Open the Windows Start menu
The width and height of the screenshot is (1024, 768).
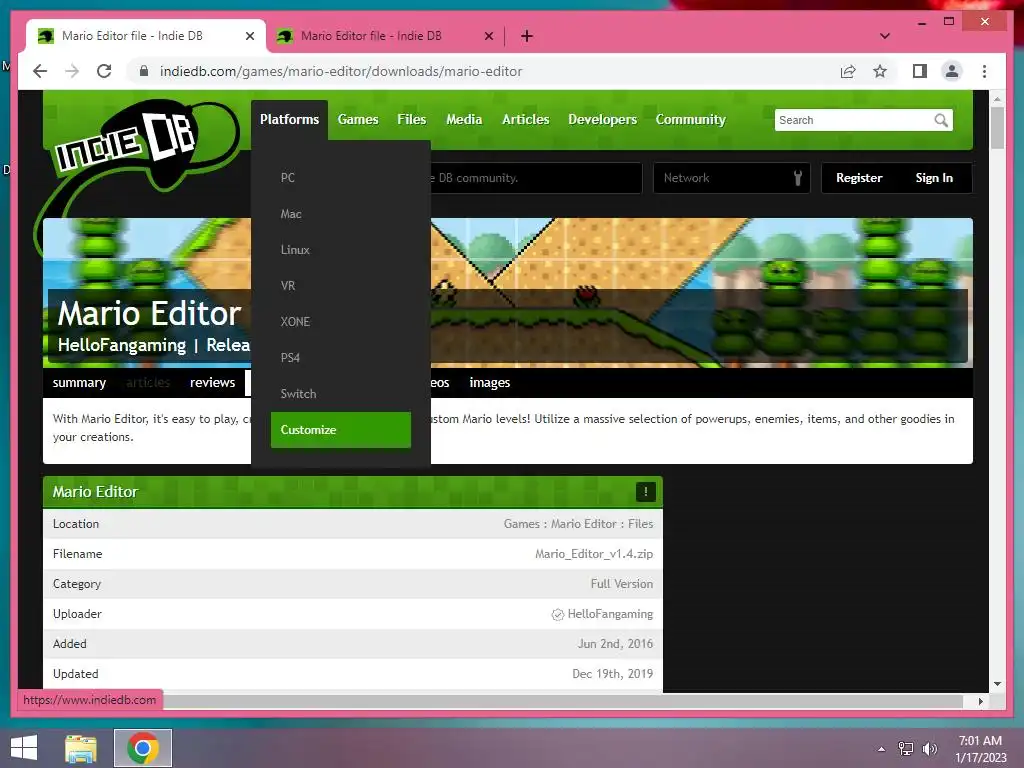[x=24, y=748]
